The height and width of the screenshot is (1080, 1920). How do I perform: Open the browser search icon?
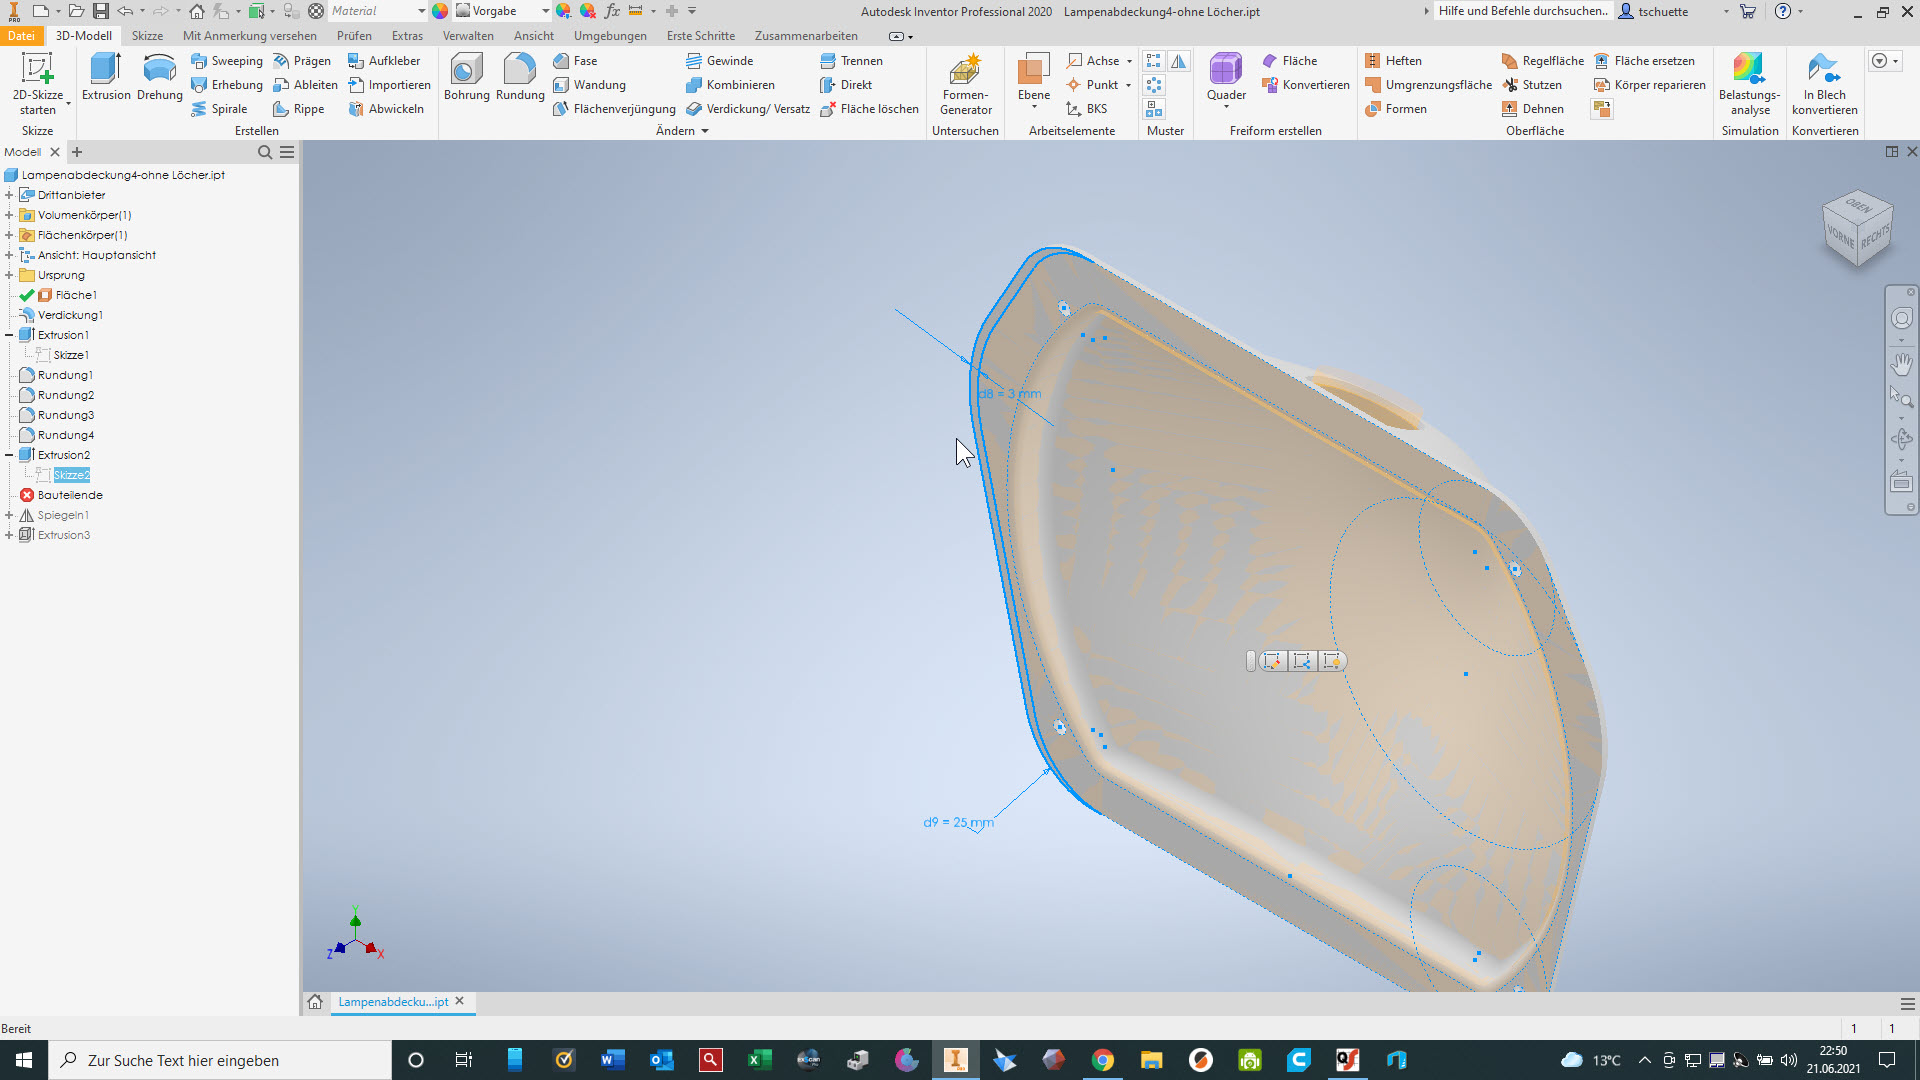point(265,152)
